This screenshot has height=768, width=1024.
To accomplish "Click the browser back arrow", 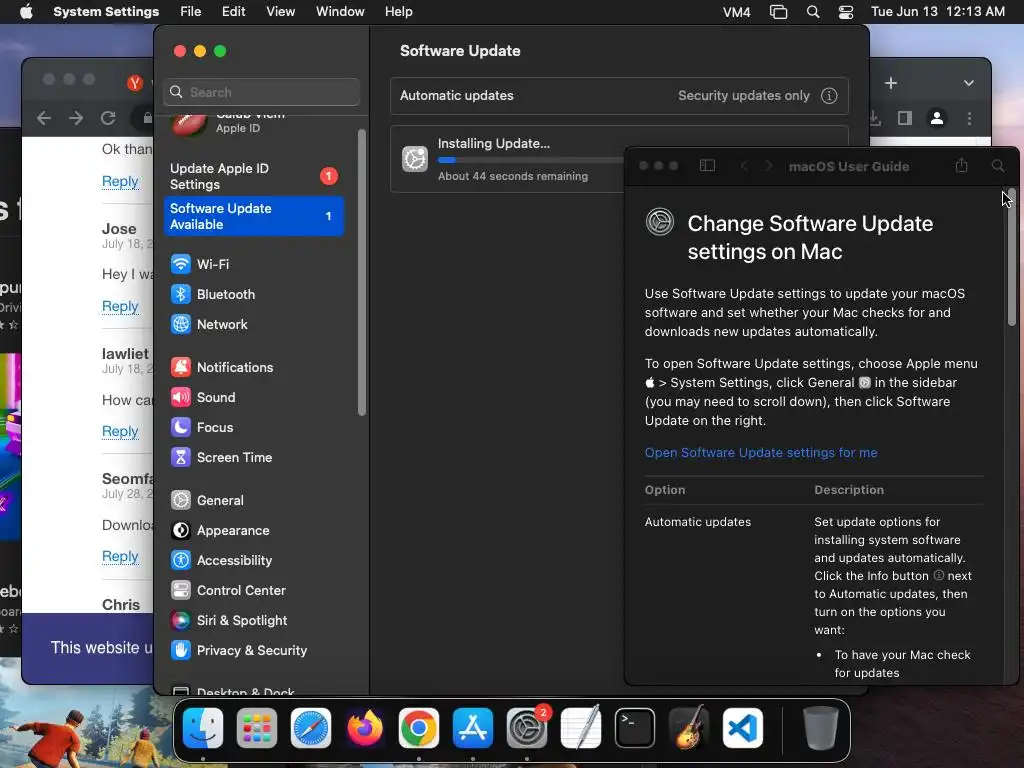I will (x=44, y=118).
